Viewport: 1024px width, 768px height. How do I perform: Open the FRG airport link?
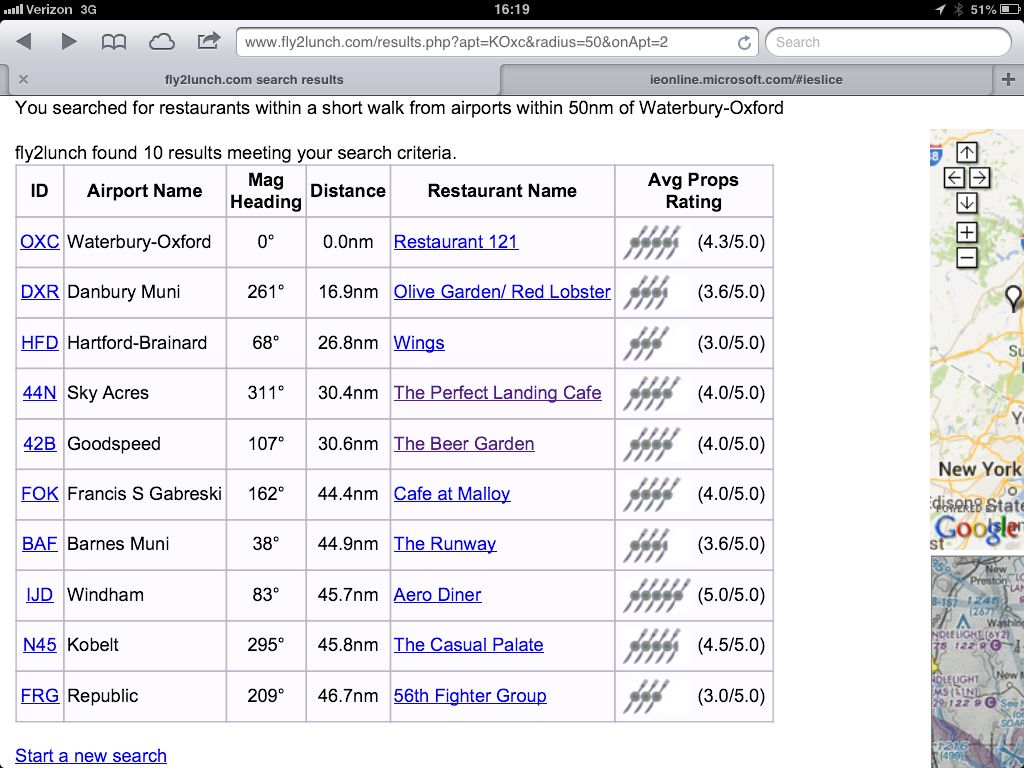tap(40, 696)
